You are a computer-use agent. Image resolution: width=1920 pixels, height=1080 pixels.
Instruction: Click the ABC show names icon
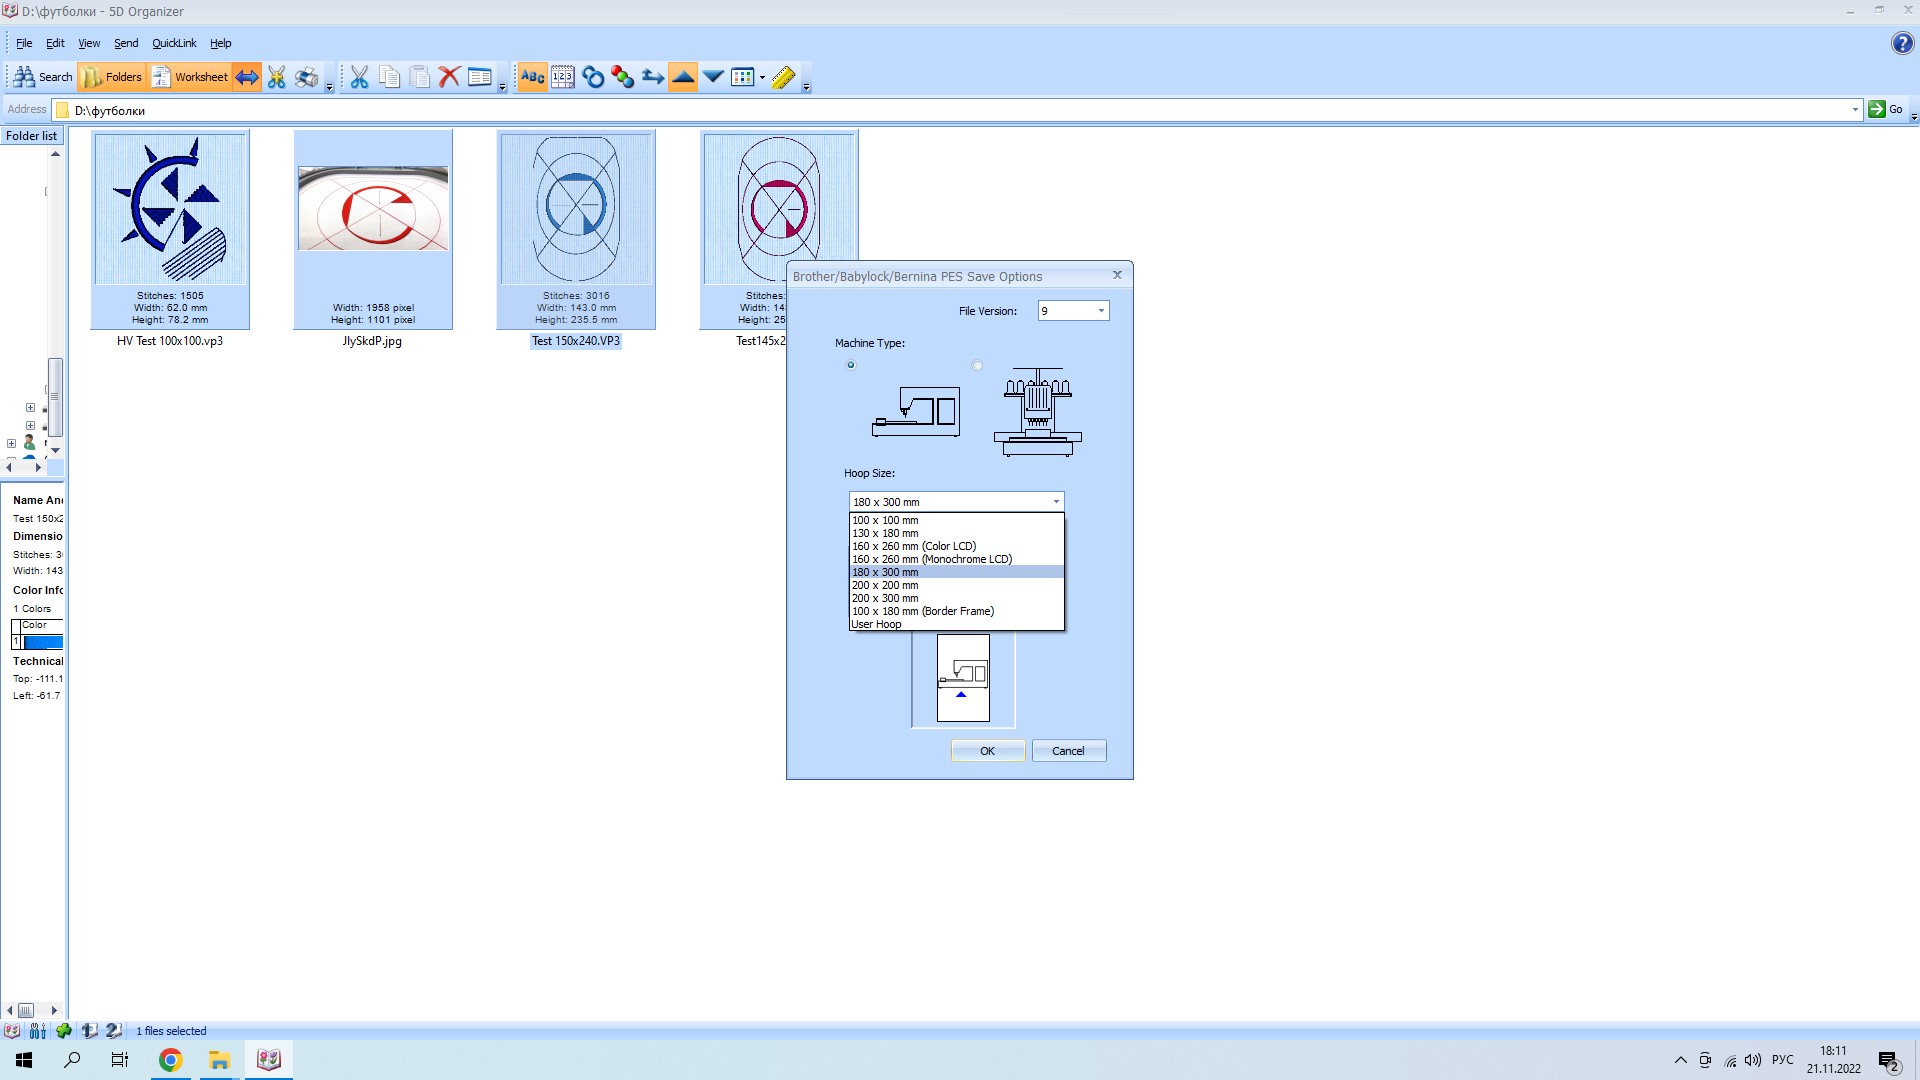[532, 77]
